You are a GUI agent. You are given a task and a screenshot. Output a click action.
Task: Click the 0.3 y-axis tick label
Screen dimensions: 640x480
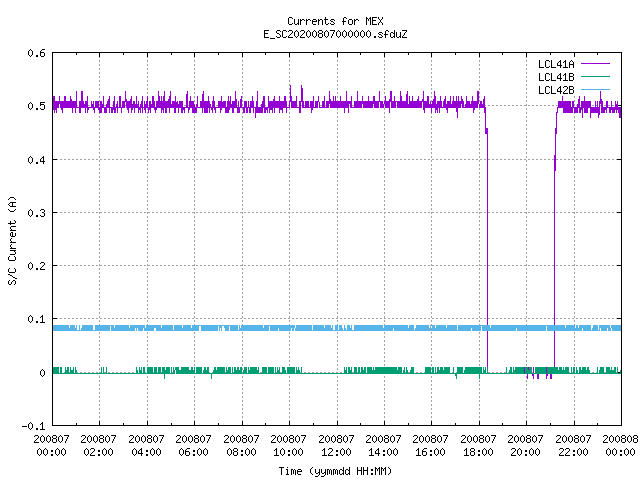(x=36, y=213)
